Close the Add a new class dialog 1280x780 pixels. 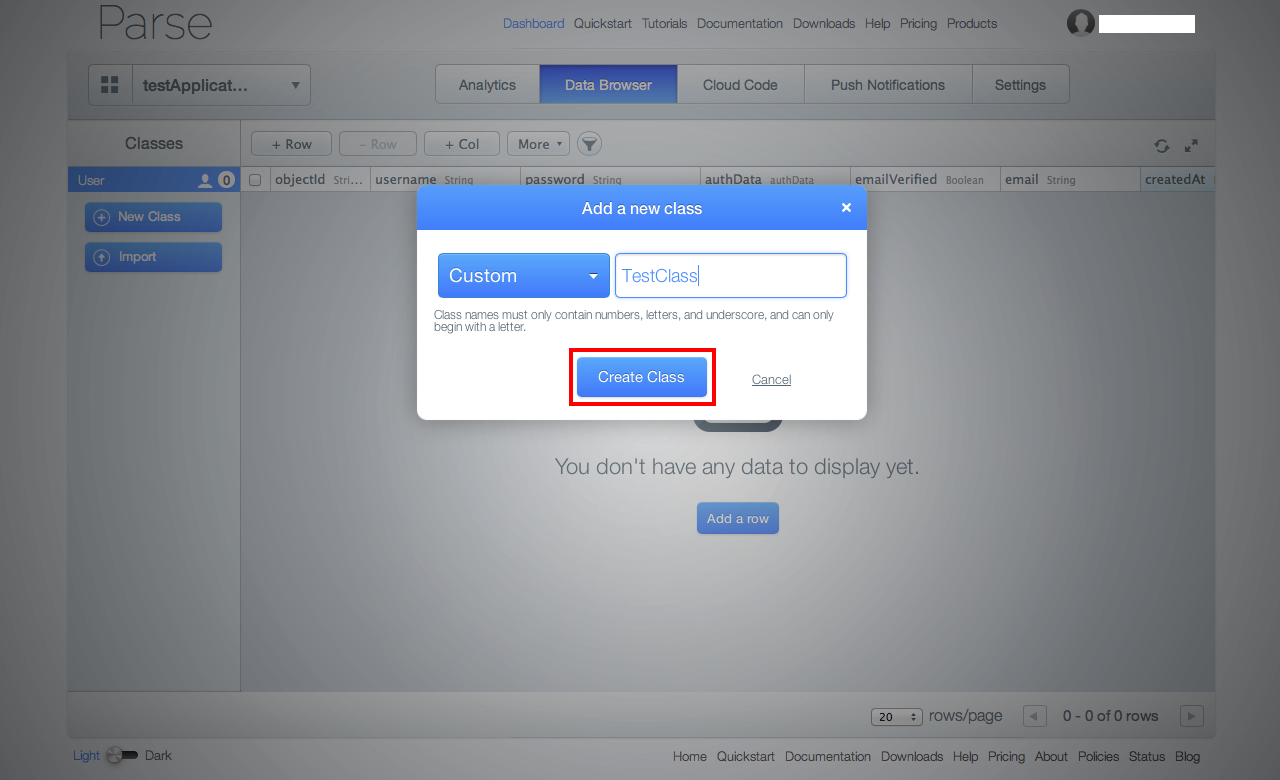pos(846,207)
